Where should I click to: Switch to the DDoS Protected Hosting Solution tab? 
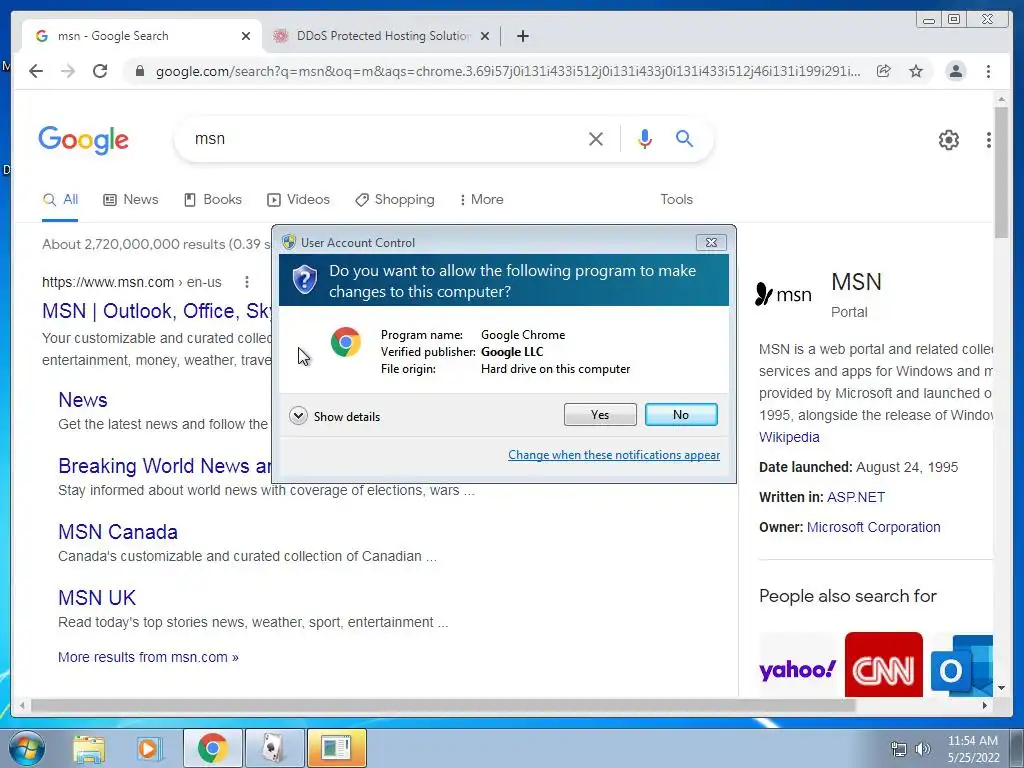click(381, 36)
